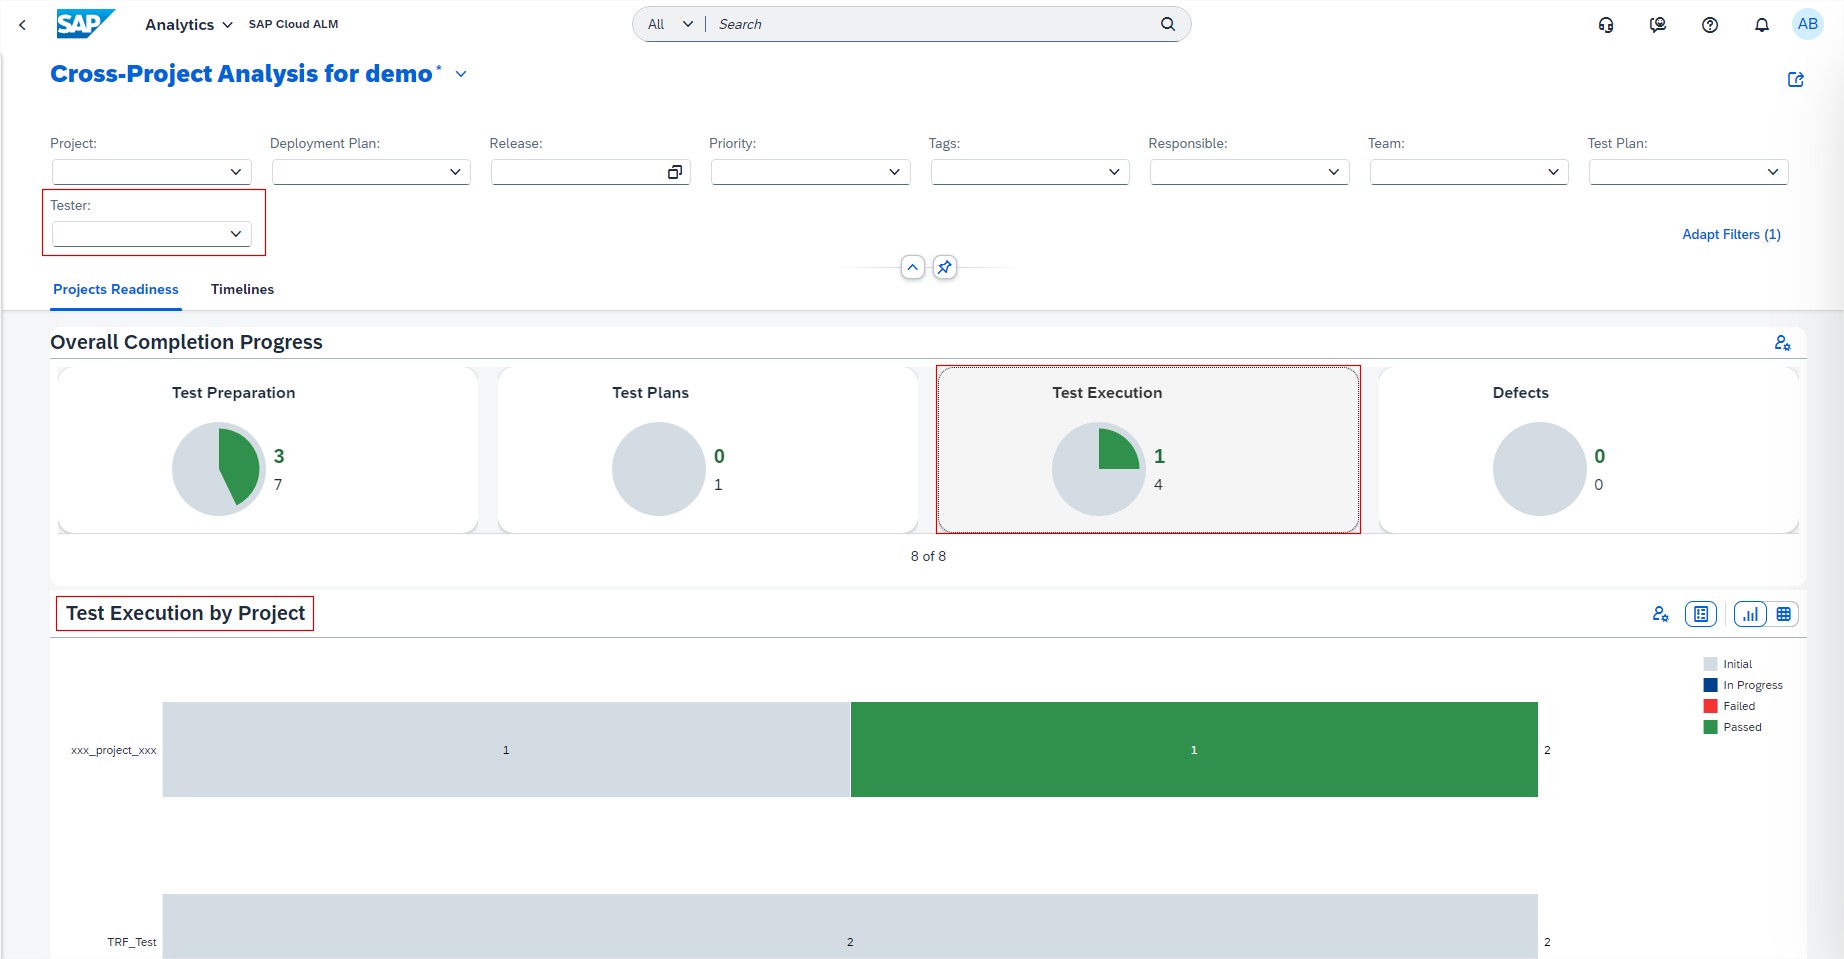Open the notifications bell
The image size is (1844, 959).
[1762, 25]
